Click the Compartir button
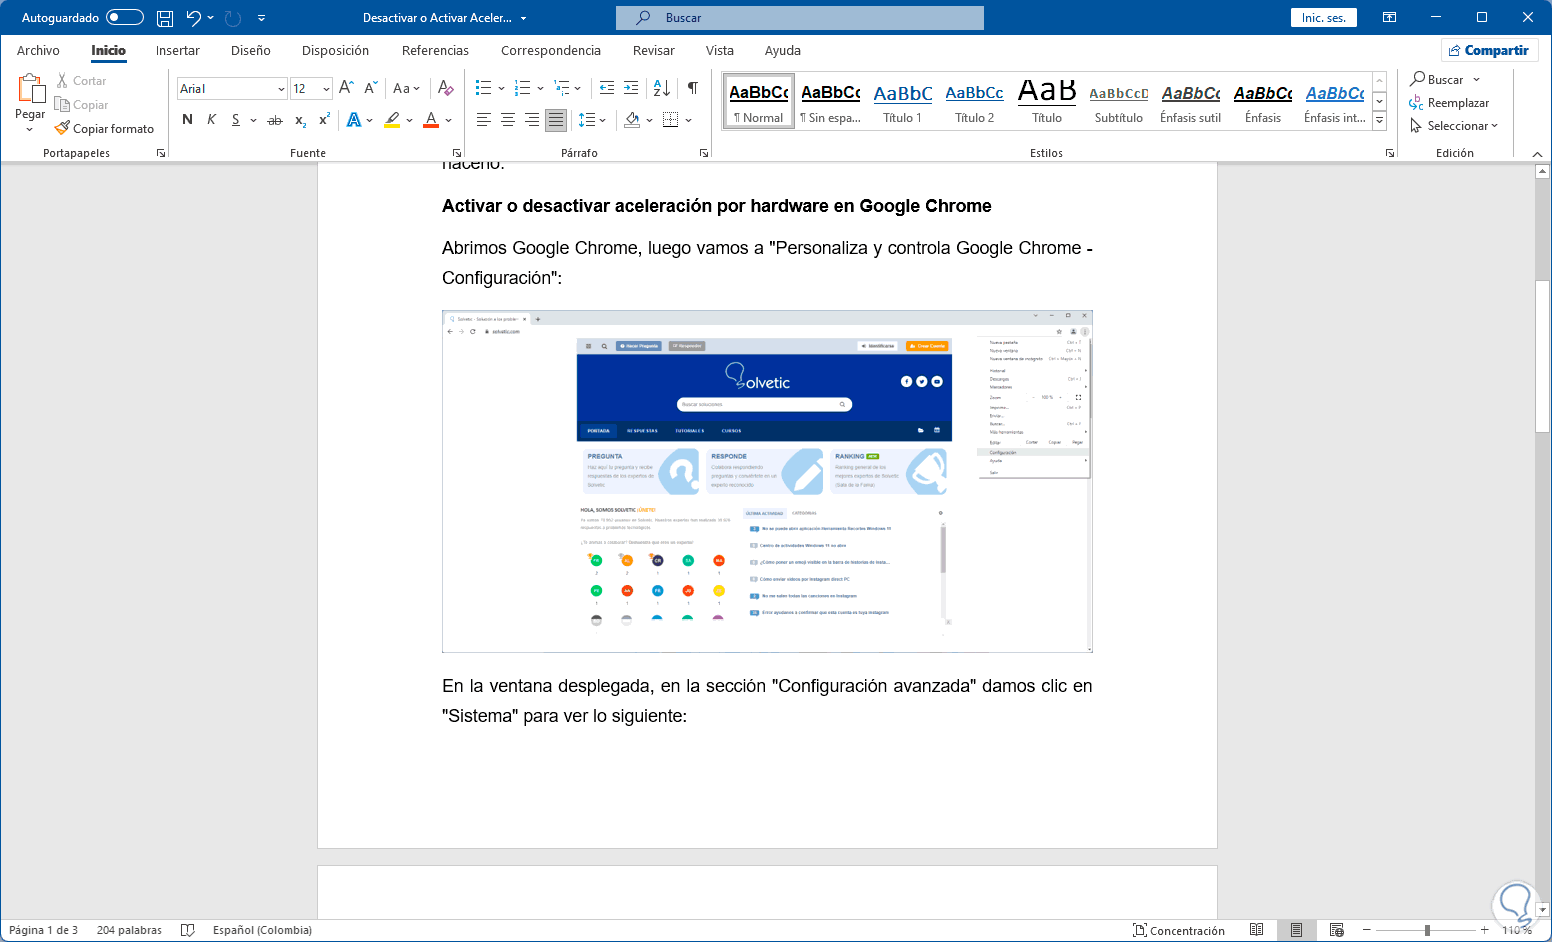1552x942 pixels. point(1488,51)
